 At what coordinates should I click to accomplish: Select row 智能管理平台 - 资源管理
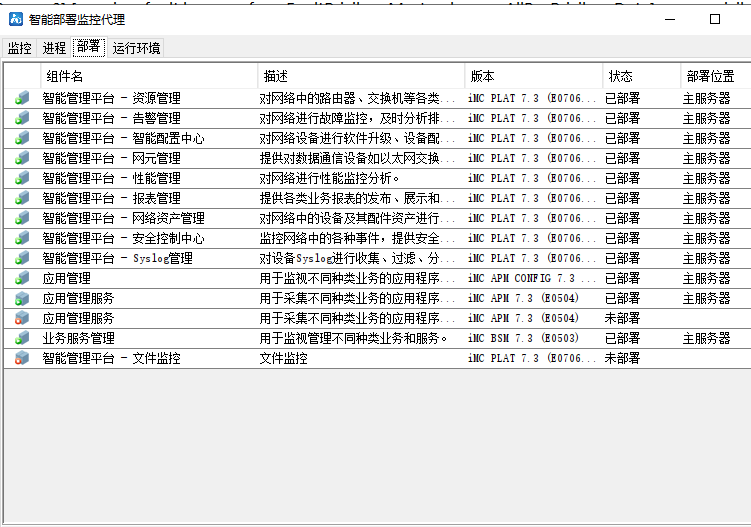point(377,98)
